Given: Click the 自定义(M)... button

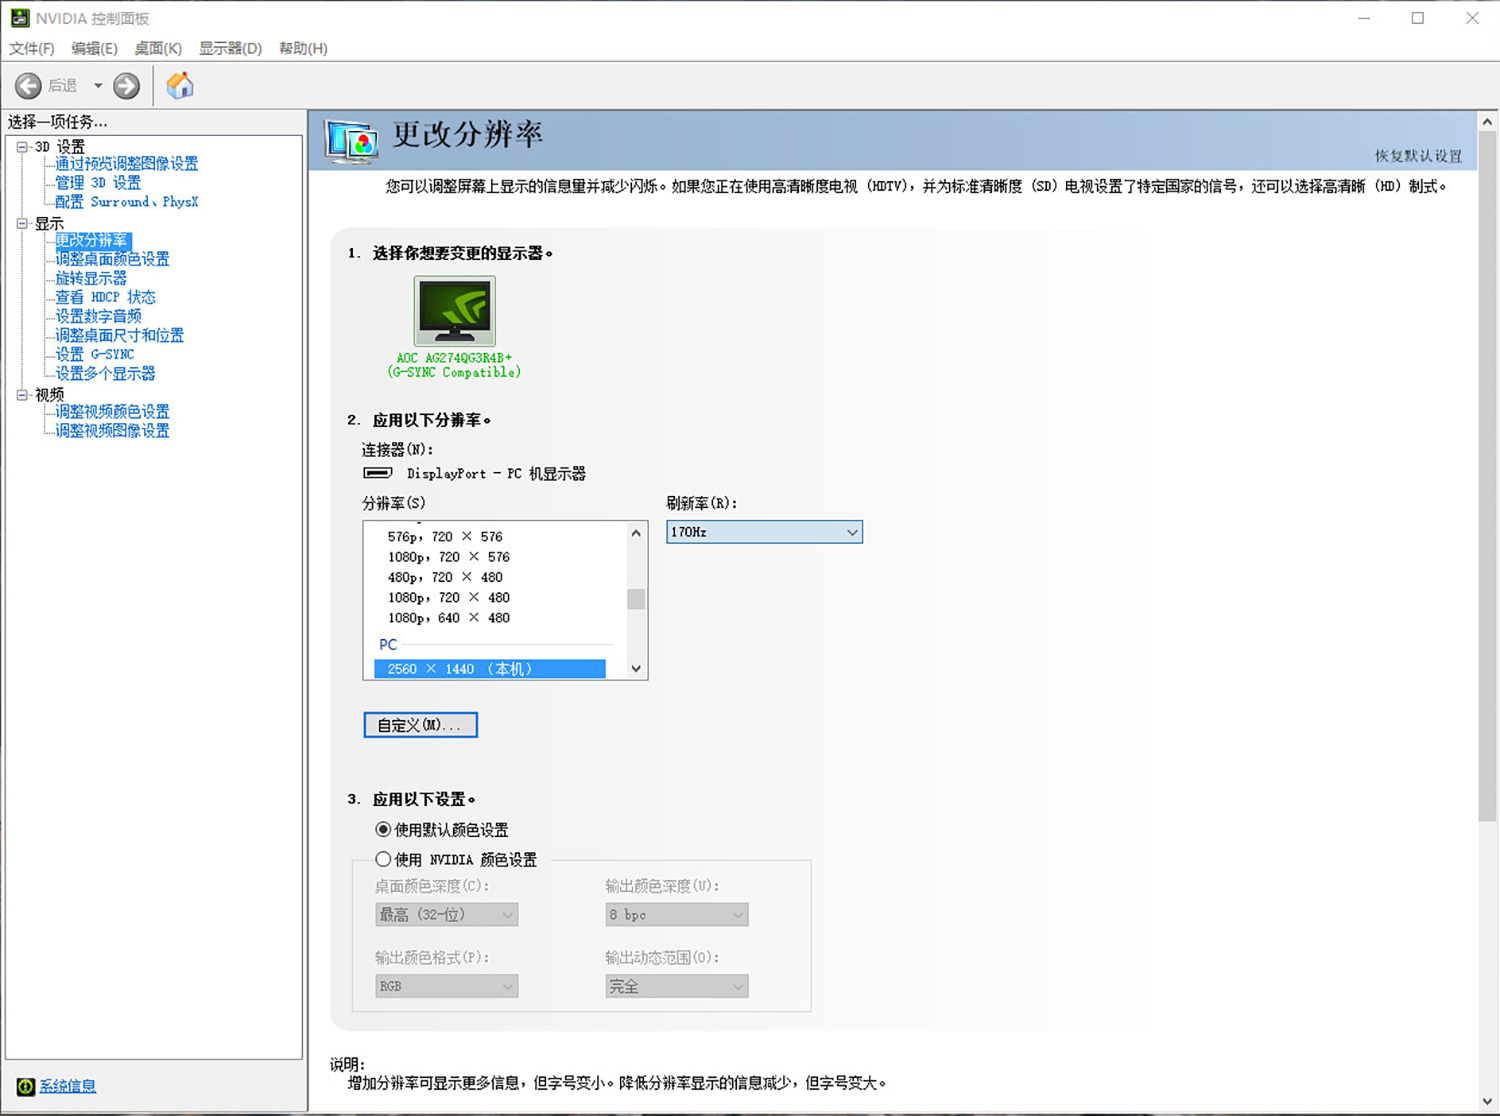Looking at the screenshot, I should (x=420, y=724).
